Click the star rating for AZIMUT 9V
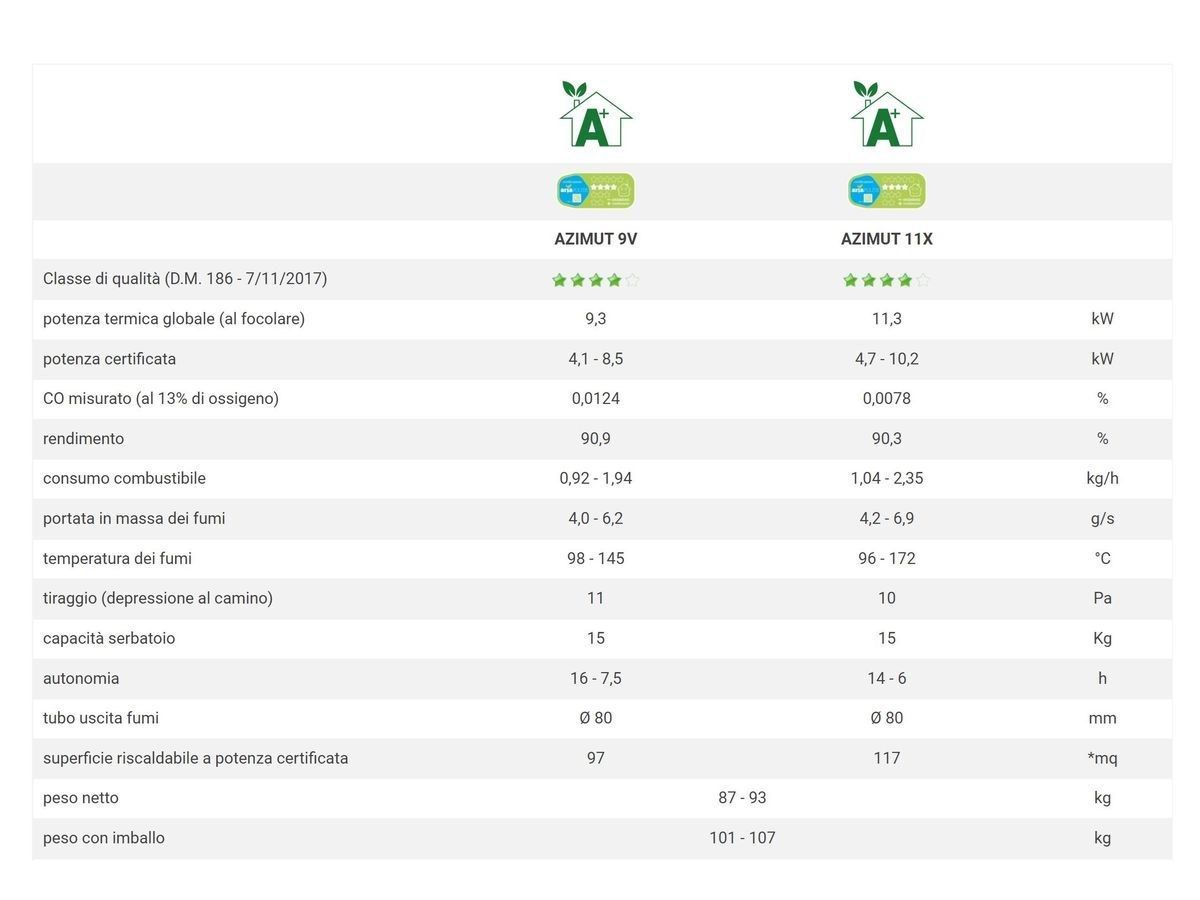 pyautogui.click(x=596, y=280)
